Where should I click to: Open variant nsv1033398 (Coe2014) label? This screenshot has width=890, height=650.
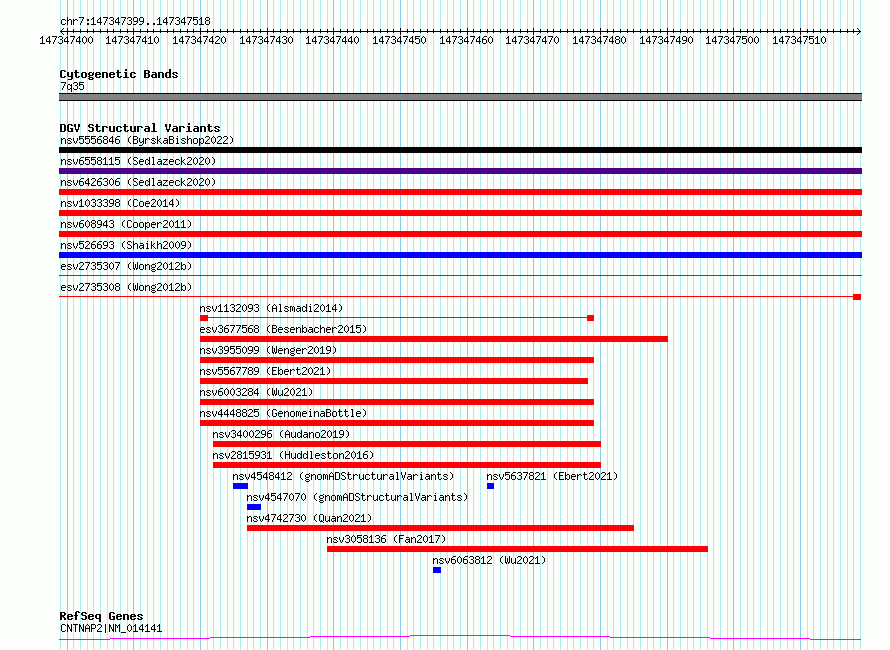[120, 203]
